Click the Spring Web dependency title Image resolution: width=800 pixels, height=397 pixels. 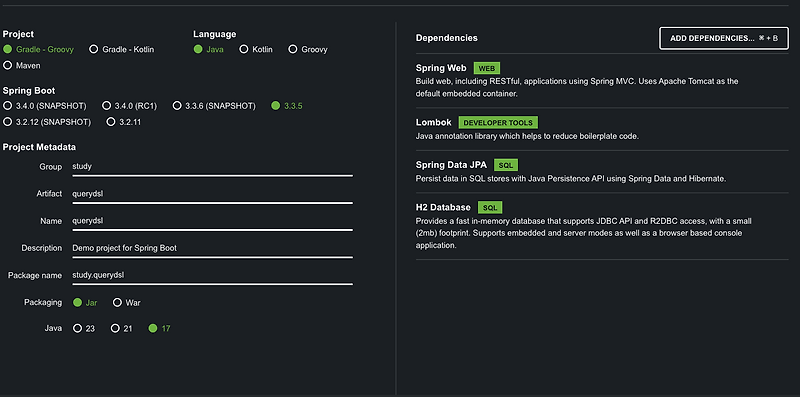pos(441,68)
